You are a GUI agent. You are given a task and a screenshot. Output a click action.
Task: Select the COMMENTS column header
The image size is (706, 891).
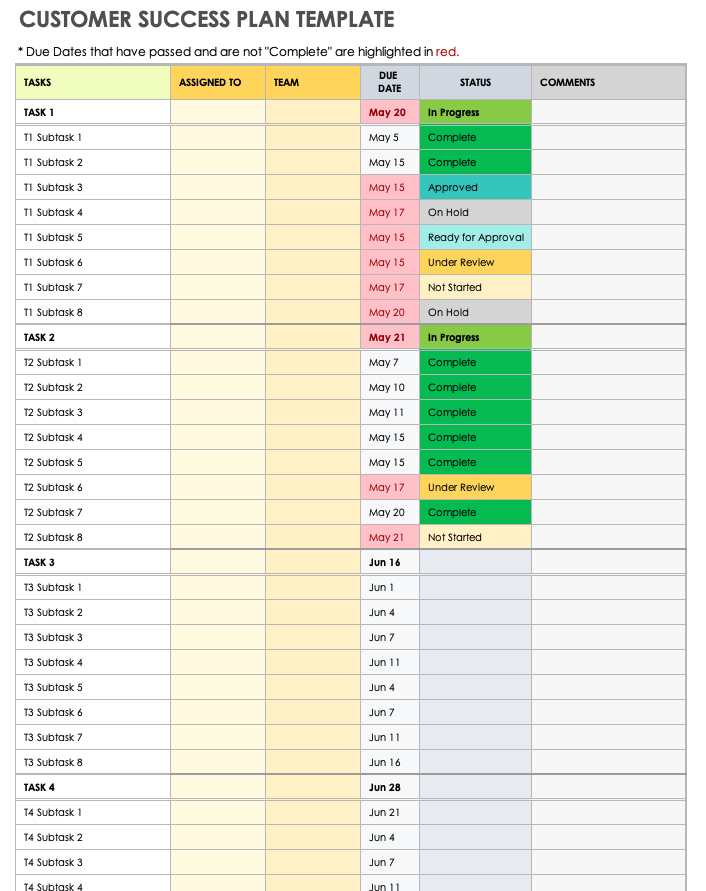tap(607, 83)
